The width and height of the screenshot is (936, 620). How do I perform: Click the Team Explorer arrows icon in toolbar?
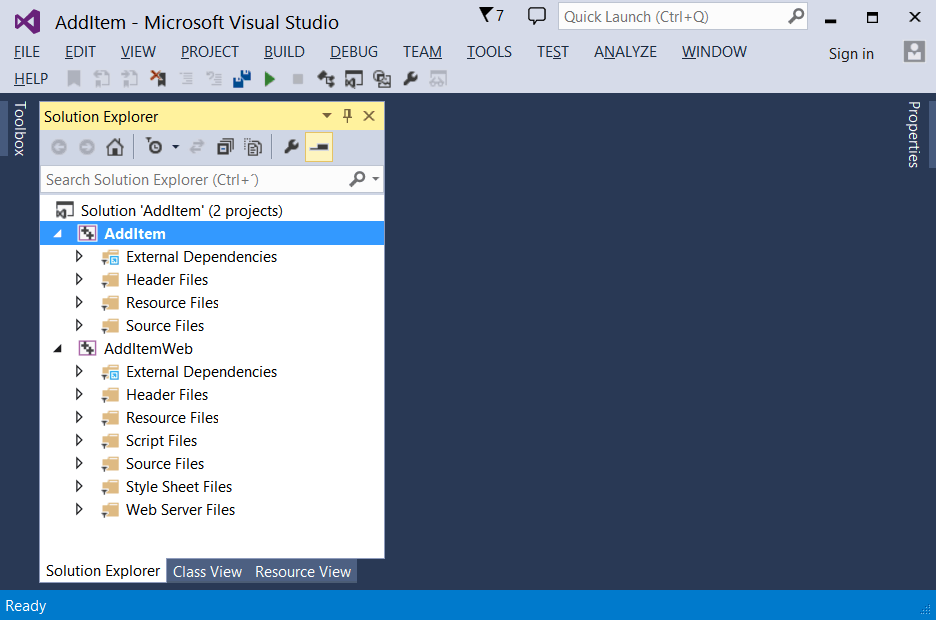[326, 79]
